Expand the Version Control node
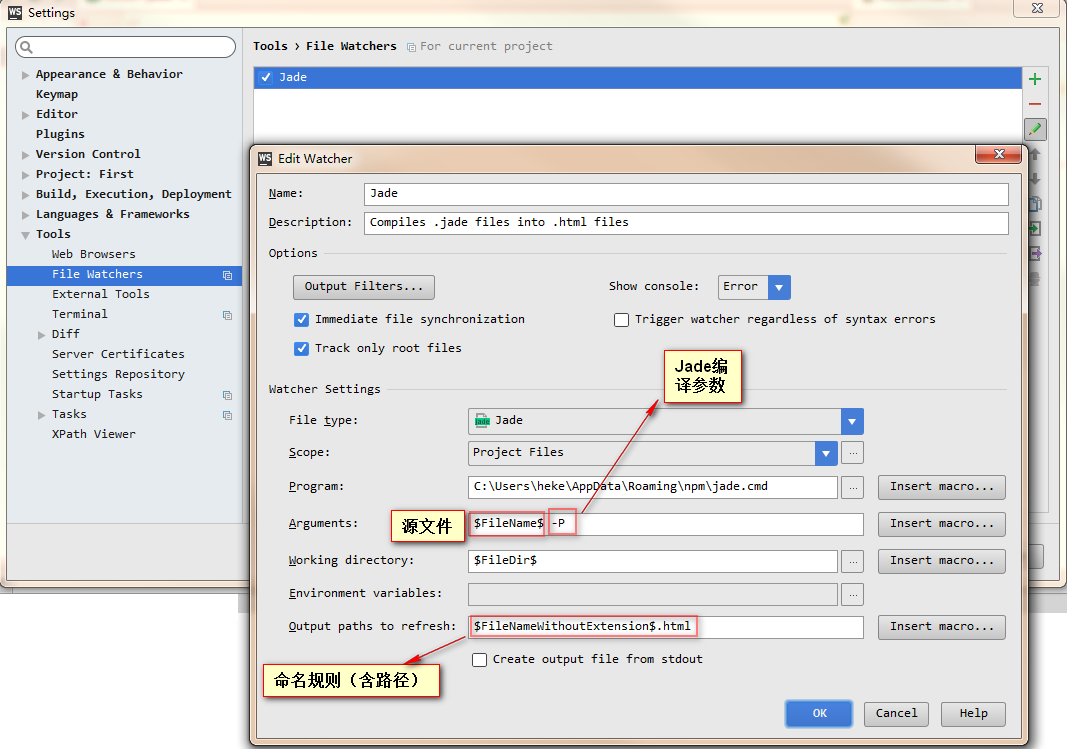 25,155
